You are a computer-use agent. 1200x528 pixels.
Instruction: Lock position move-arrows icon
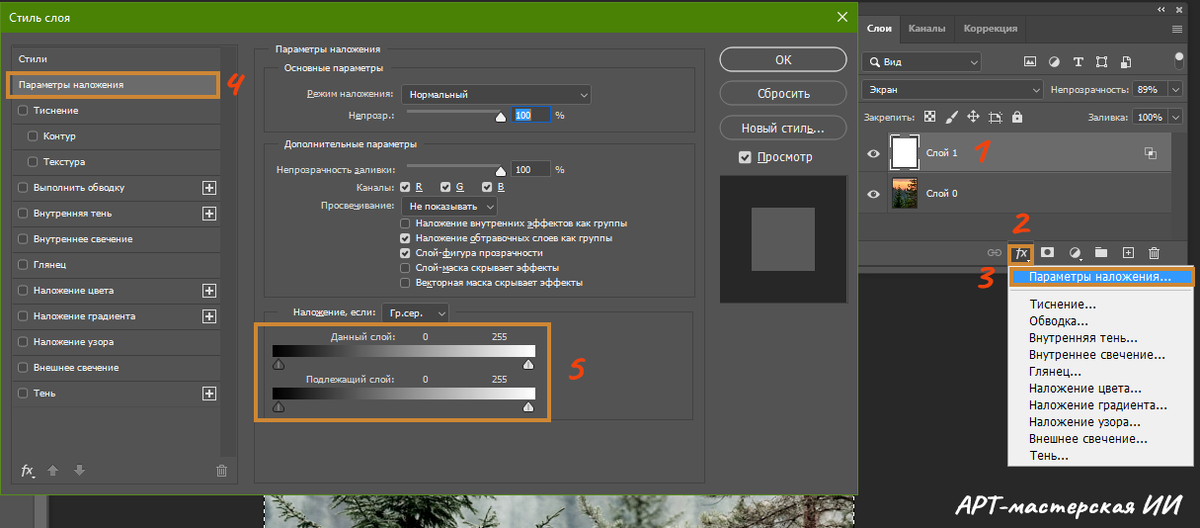click(x=973, y=117)
